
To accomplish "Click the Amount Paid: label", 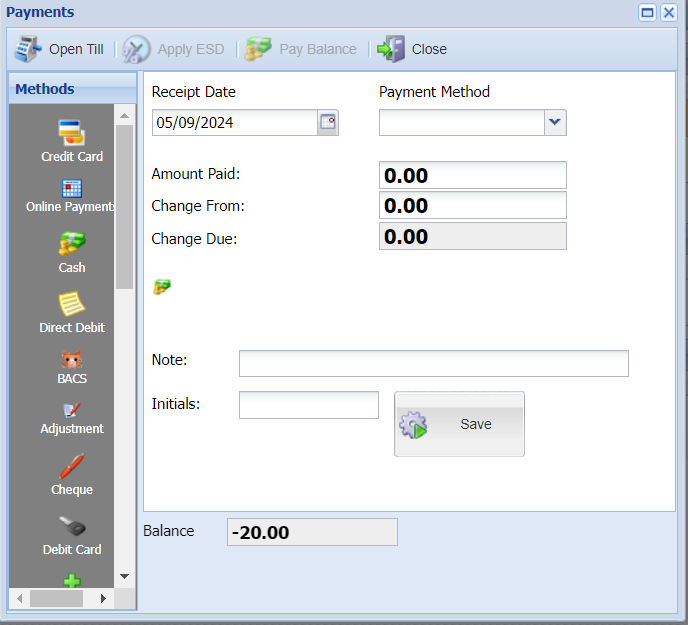I will click(196, 174).
